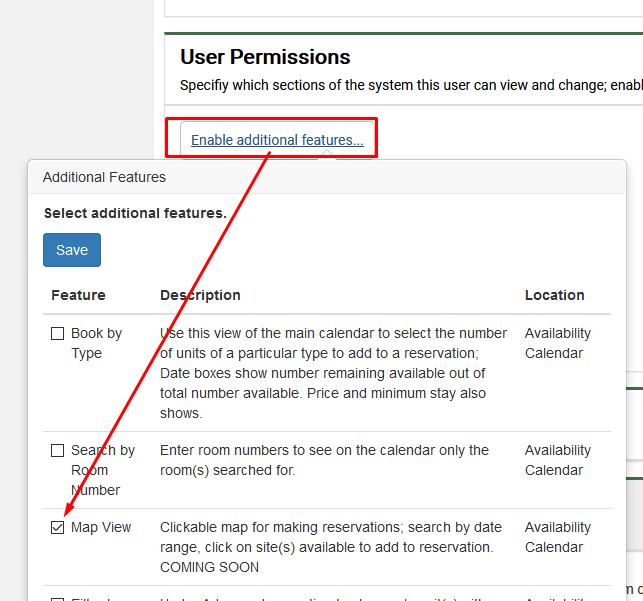This screenshot has width=643, height=601.
Task: Click the 'Book by Type' label text
Action: pos(96,343)
